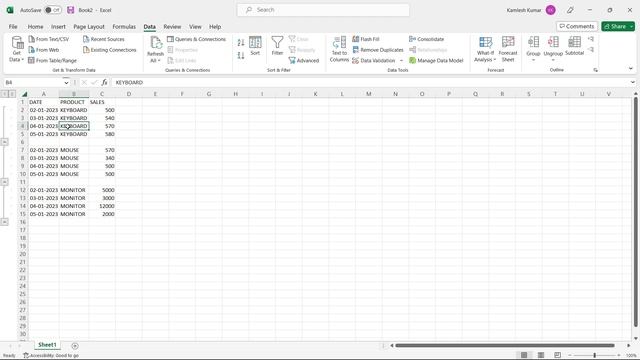
Task: Open the File tab
Action: point(13,27)
